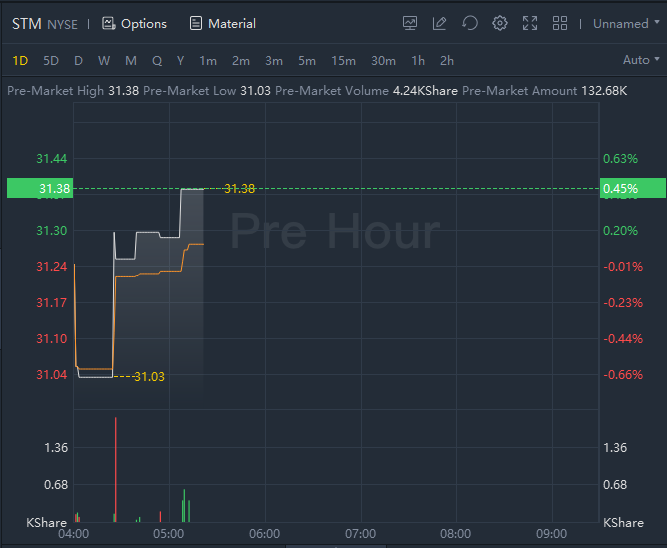This screenshot has width=667, height=548.
Task: Click the 09:00 time axis label
Action: point(552,534)
